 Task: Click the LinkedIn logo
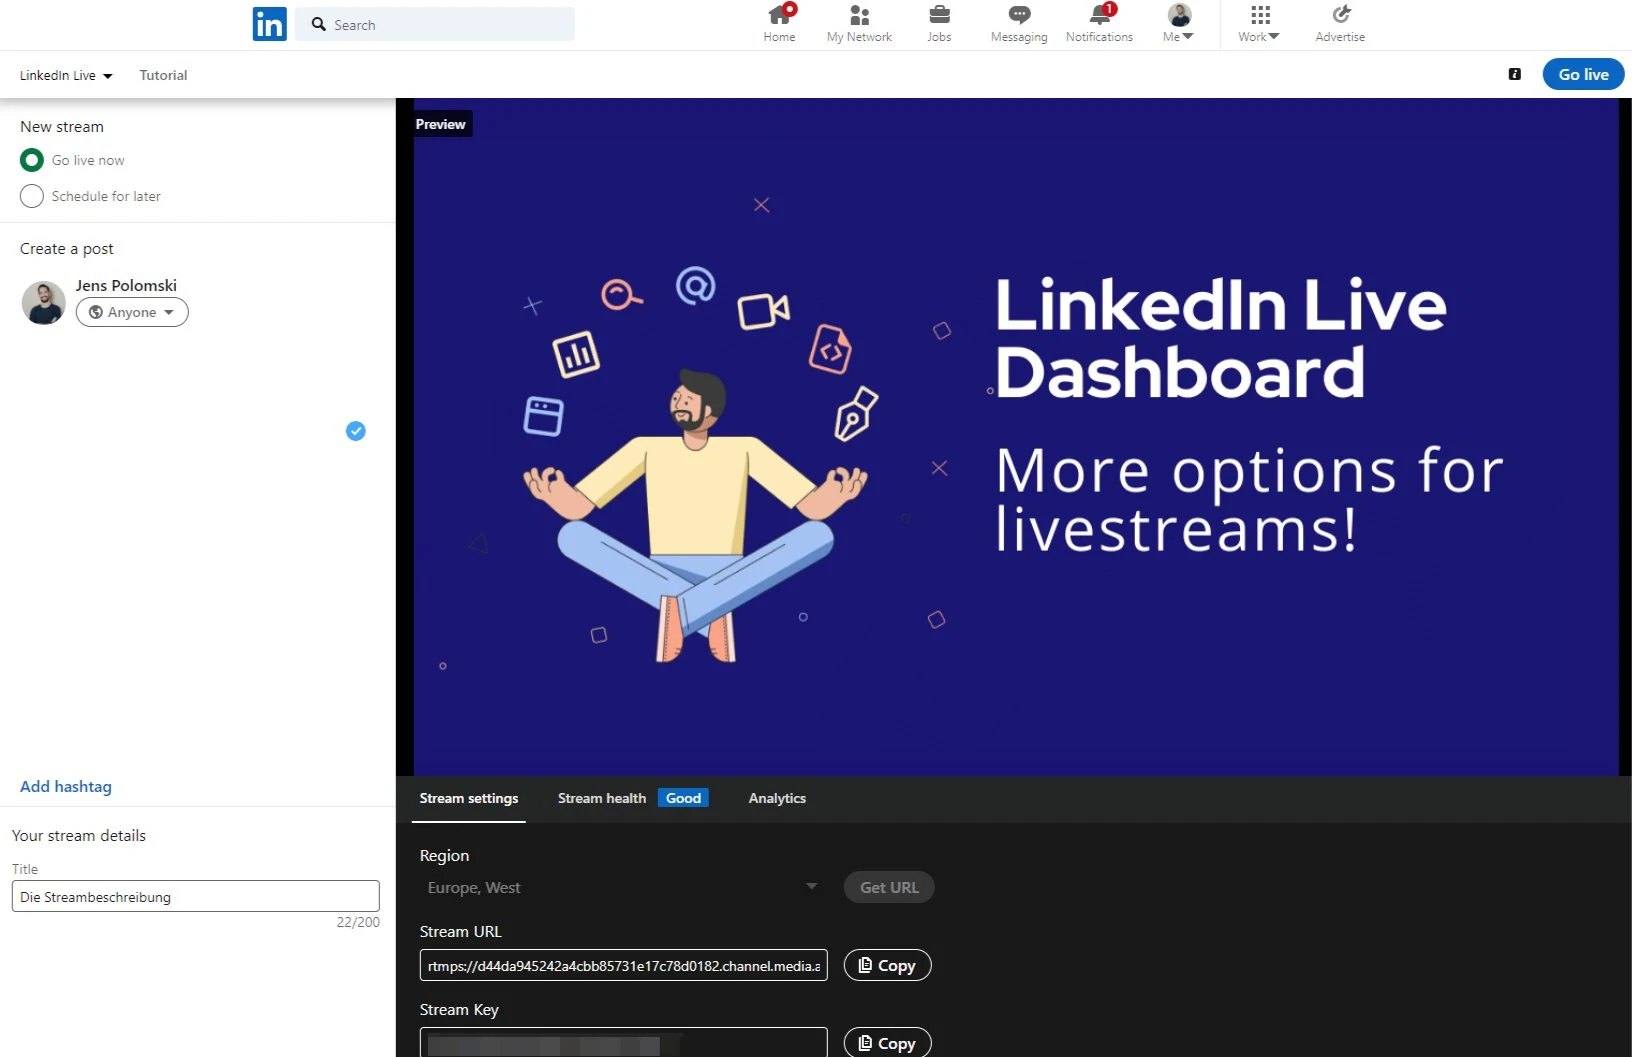[268, 23]
